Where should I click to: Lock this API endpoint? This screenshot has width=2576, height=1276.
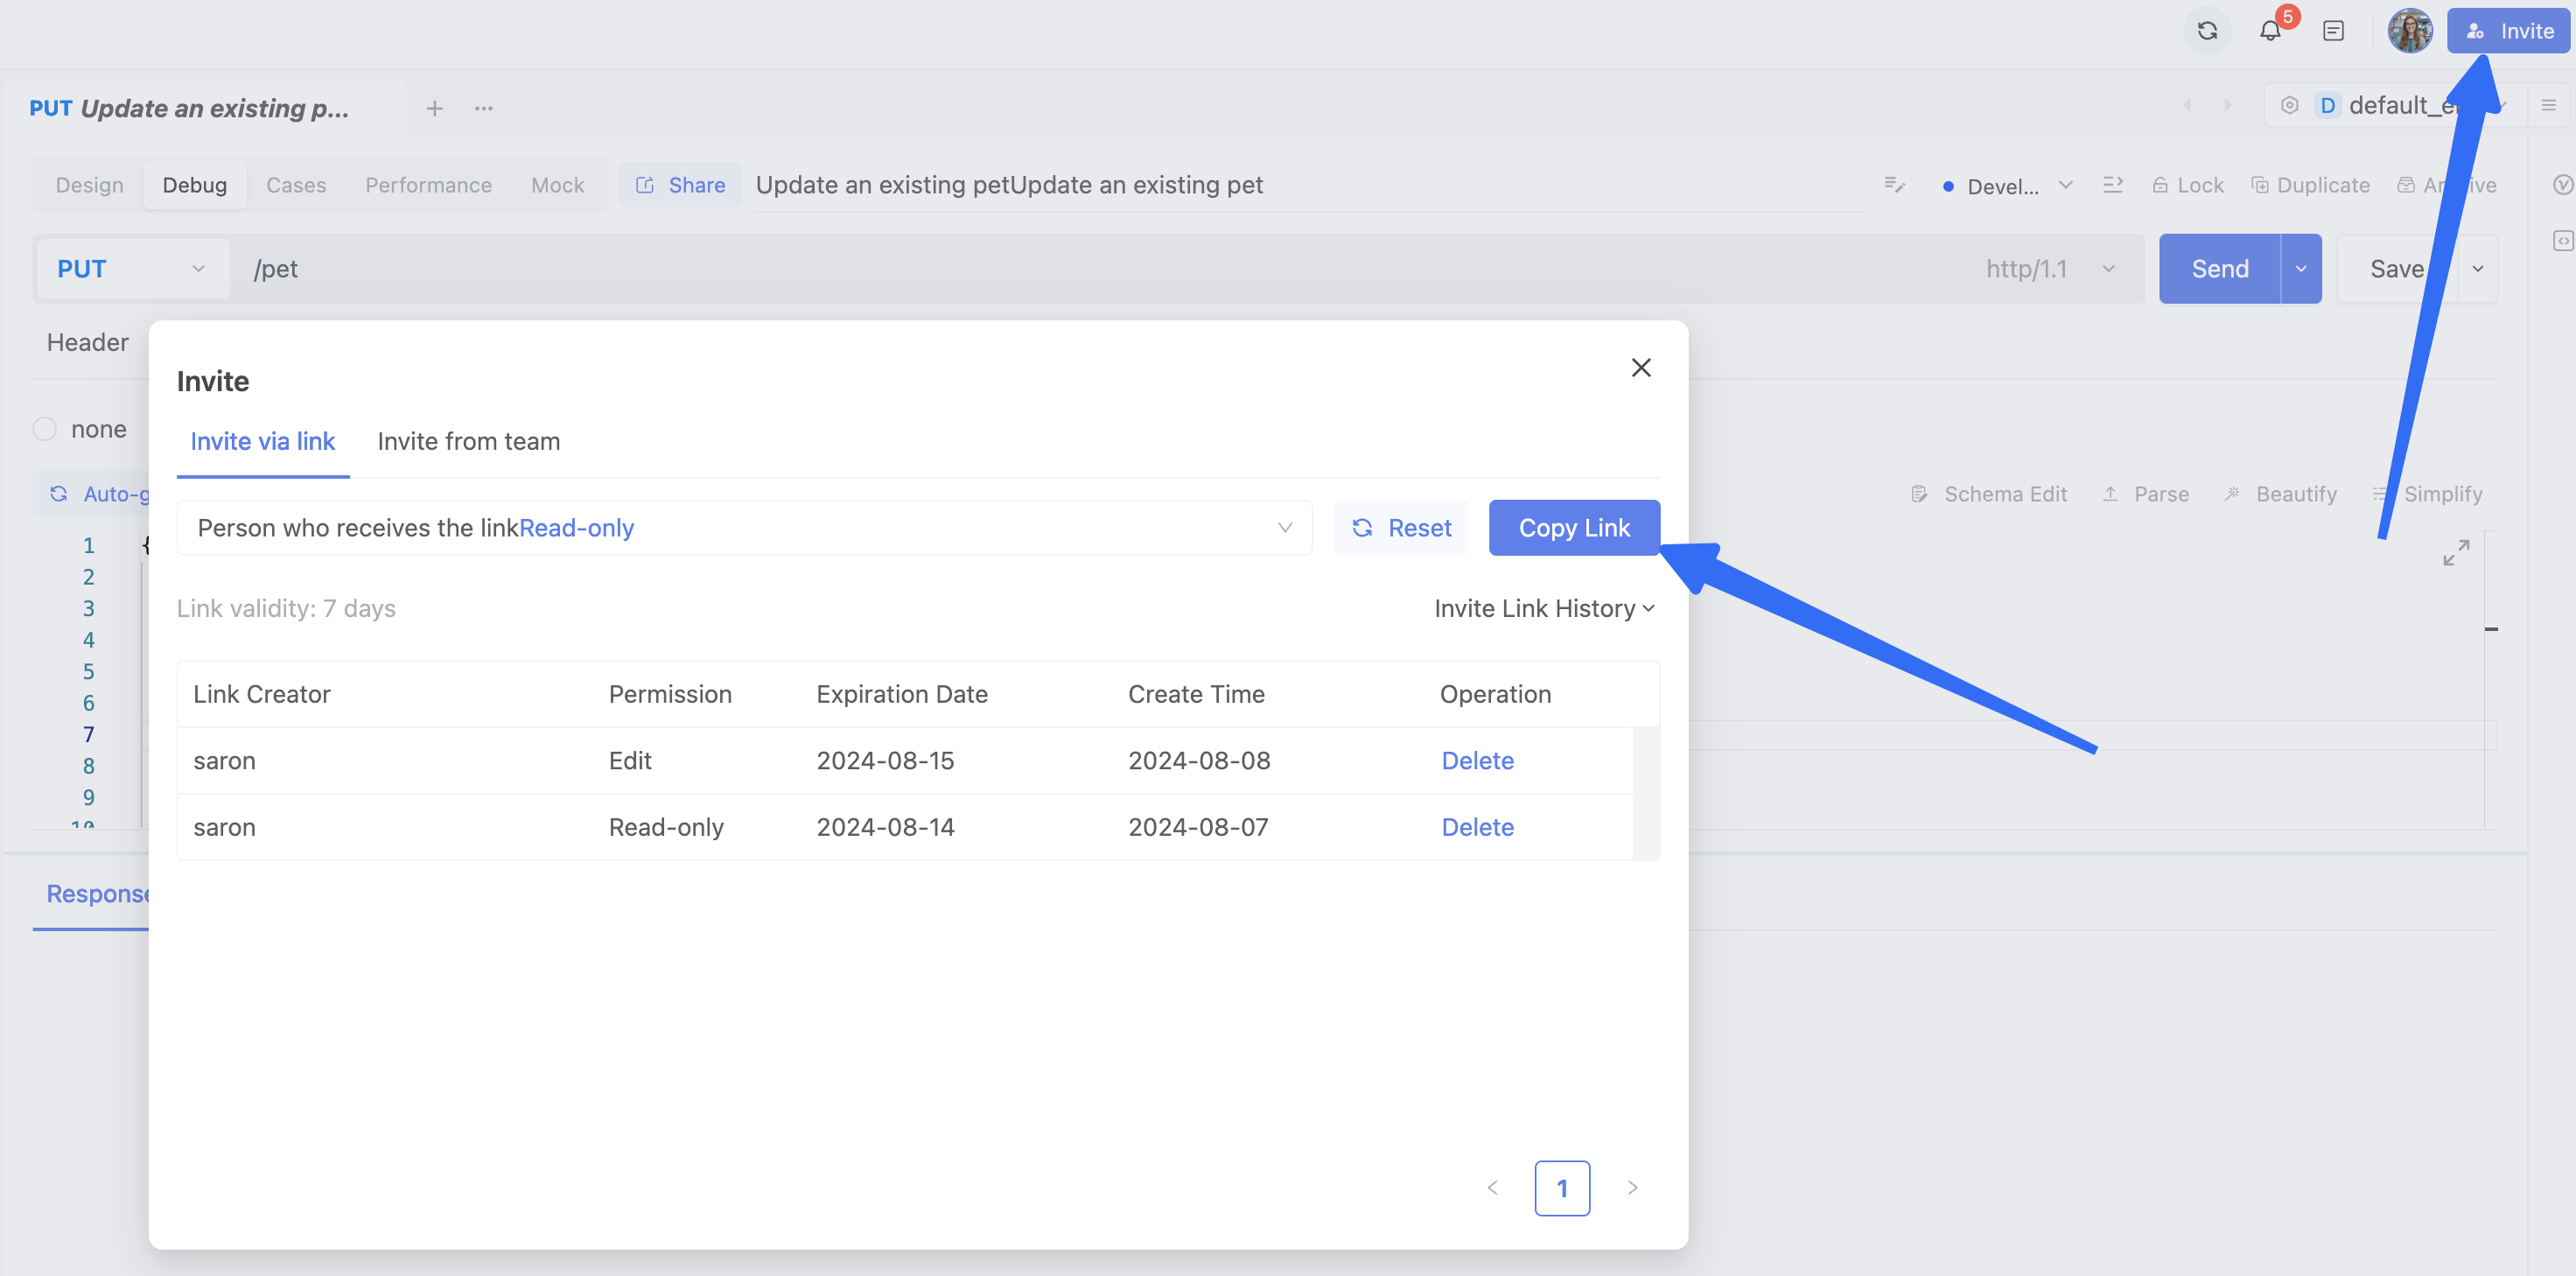(x=2188, y=185)
